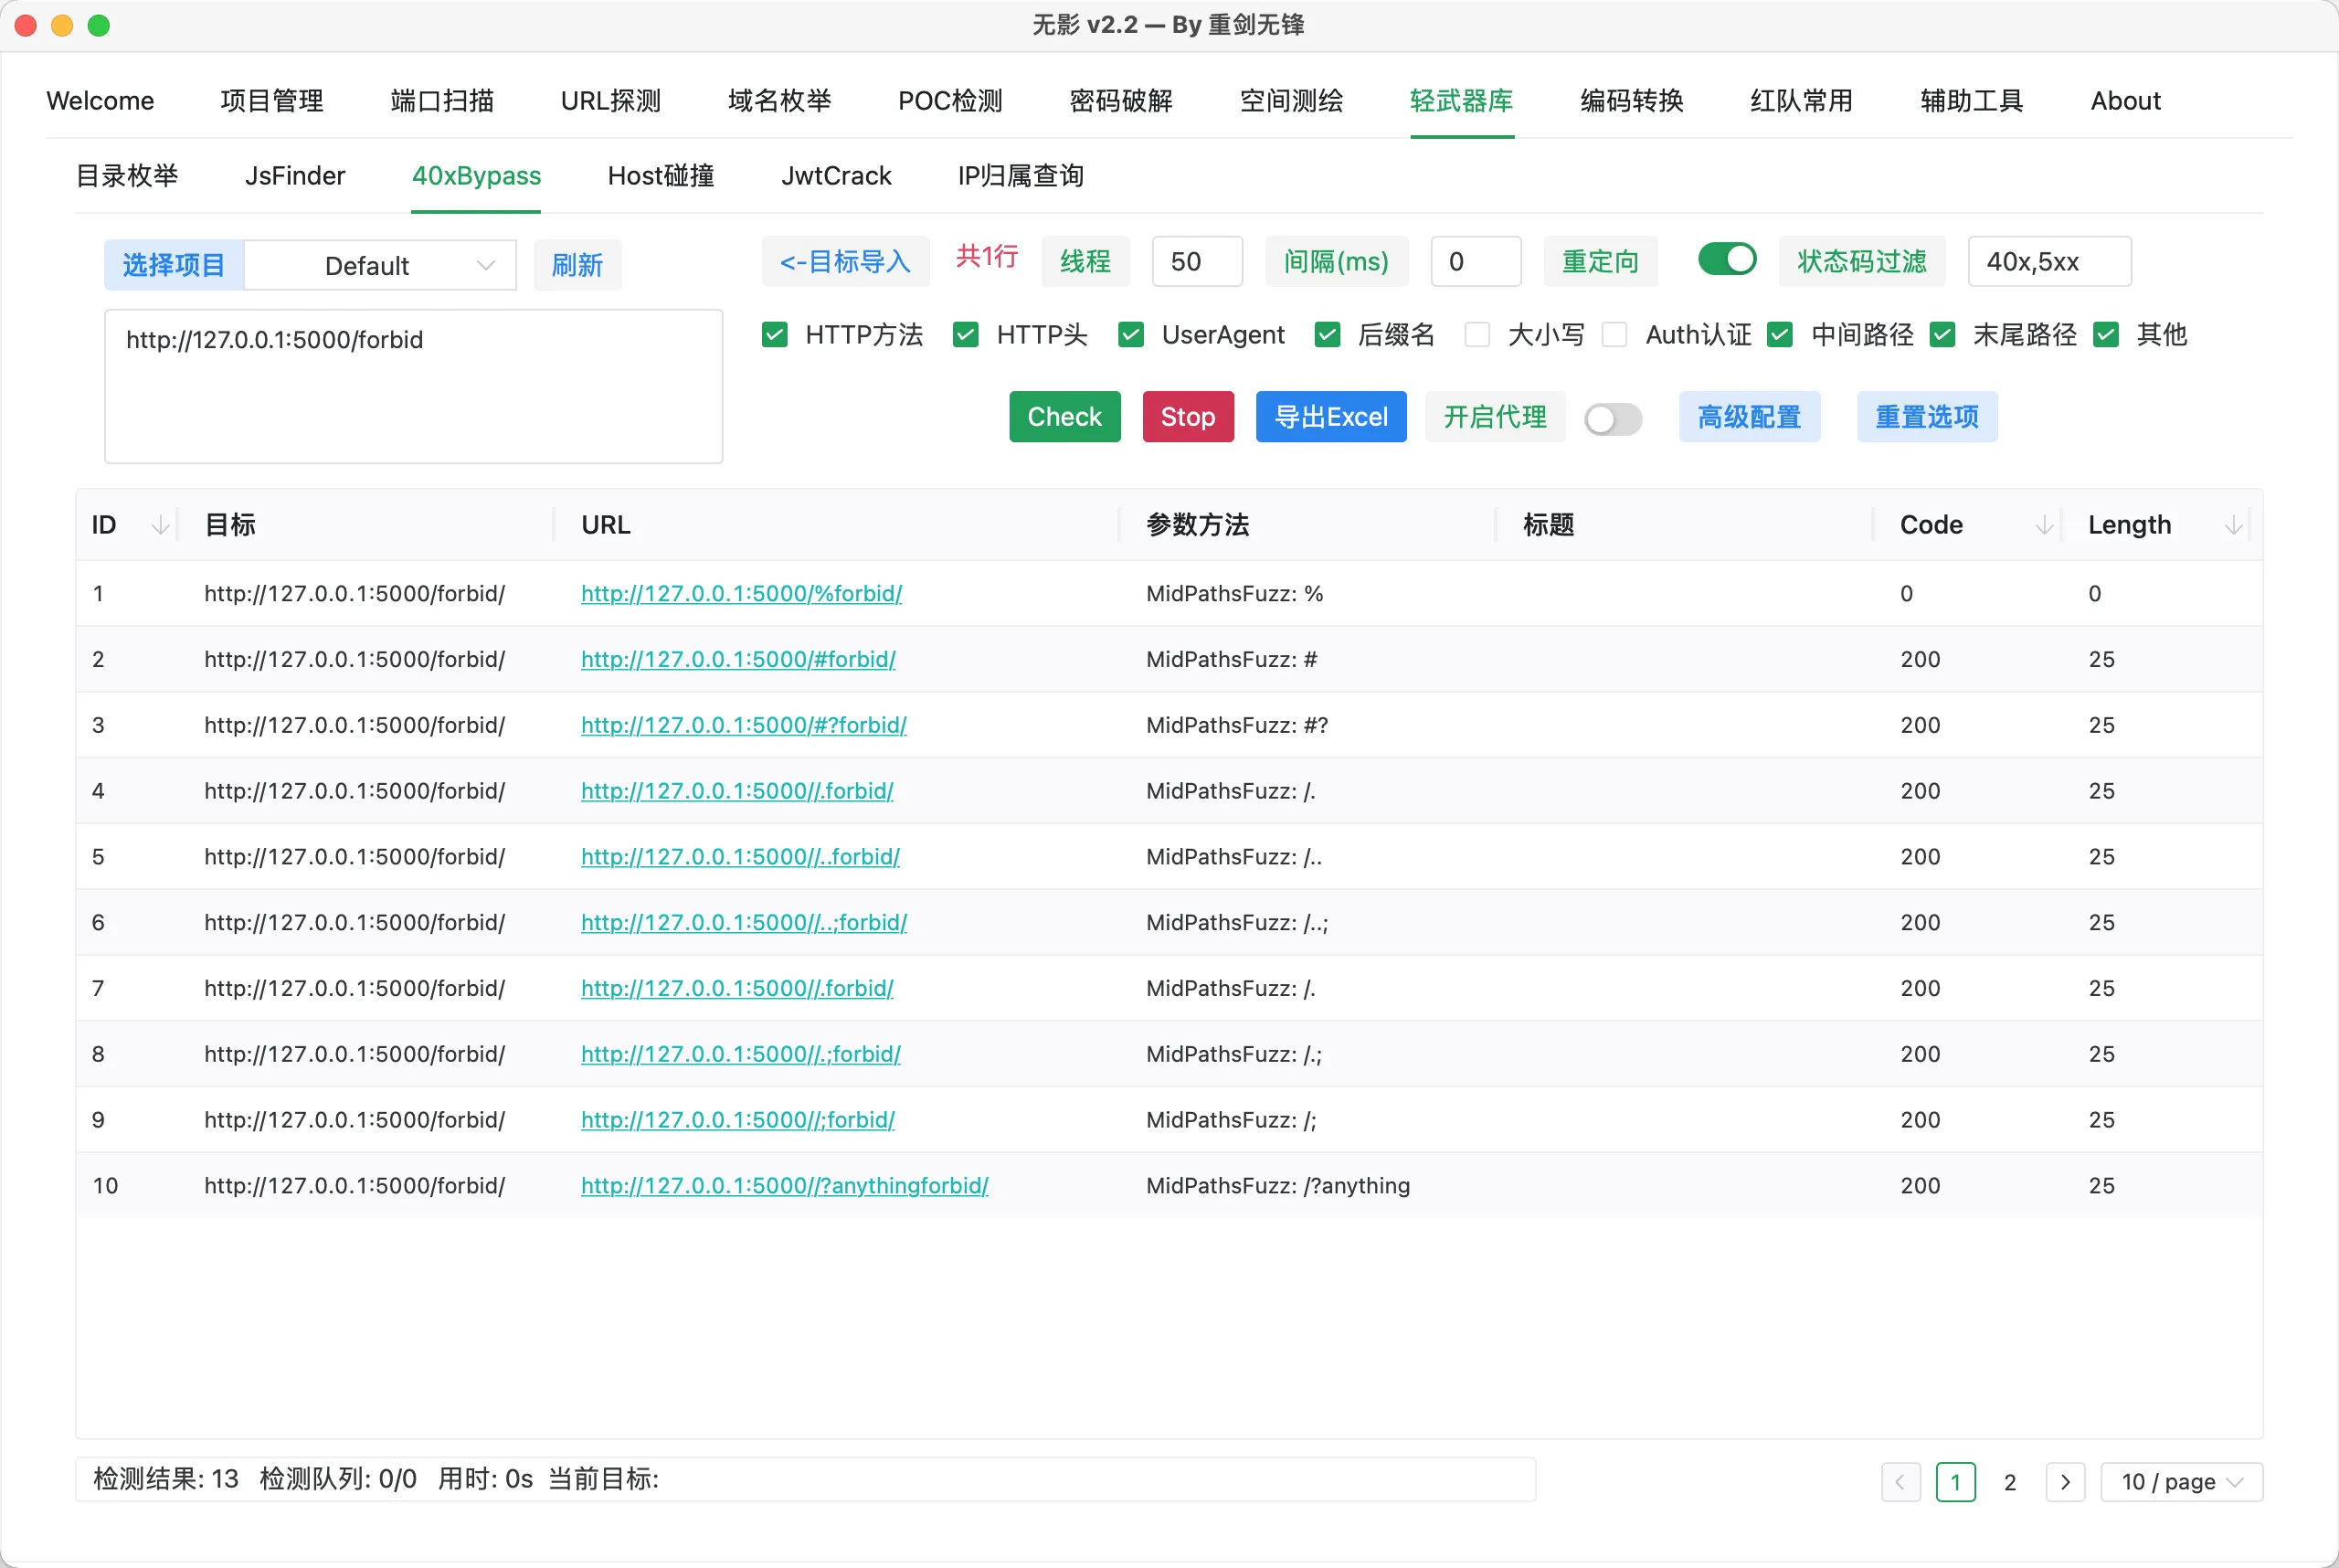Click the green maximize window button
Viewport: 2339px width, 1568px height.
coord(98,25)
